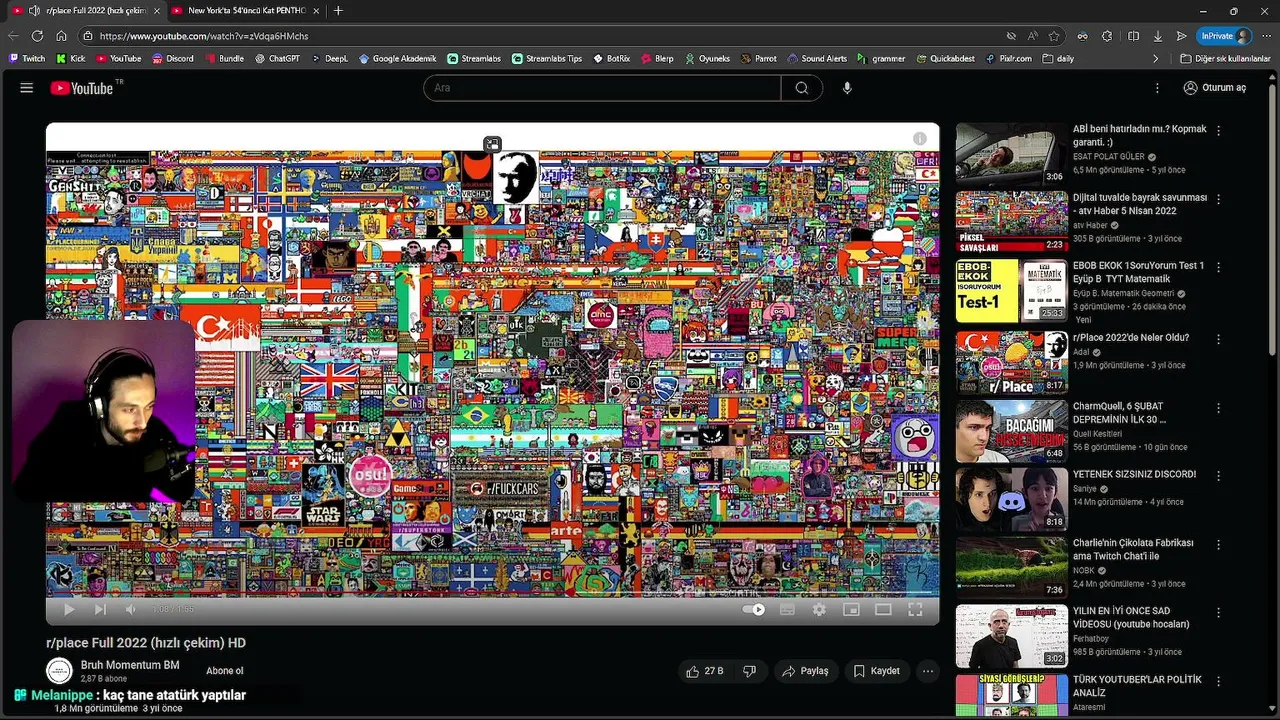
Task: Open 'Diğer sık kullanılanlar' folder
Action: (x=1225, y=59)
